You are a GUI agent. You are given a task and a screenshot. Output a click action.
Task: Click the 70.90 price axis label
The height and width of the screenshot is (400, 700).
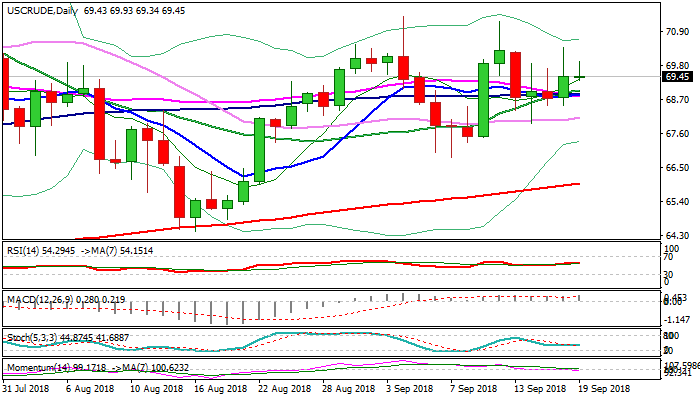(676, 31)
